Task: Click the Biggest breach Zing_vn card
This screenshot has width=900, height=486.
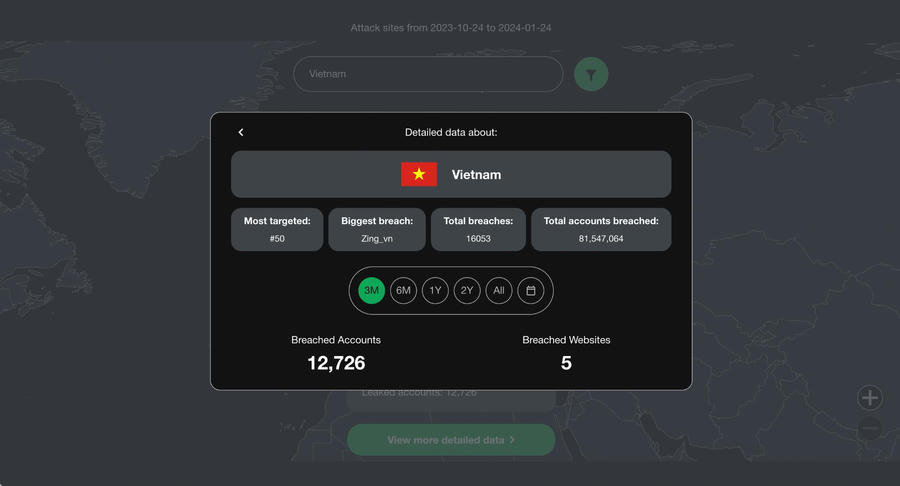Action: (377, 230)
